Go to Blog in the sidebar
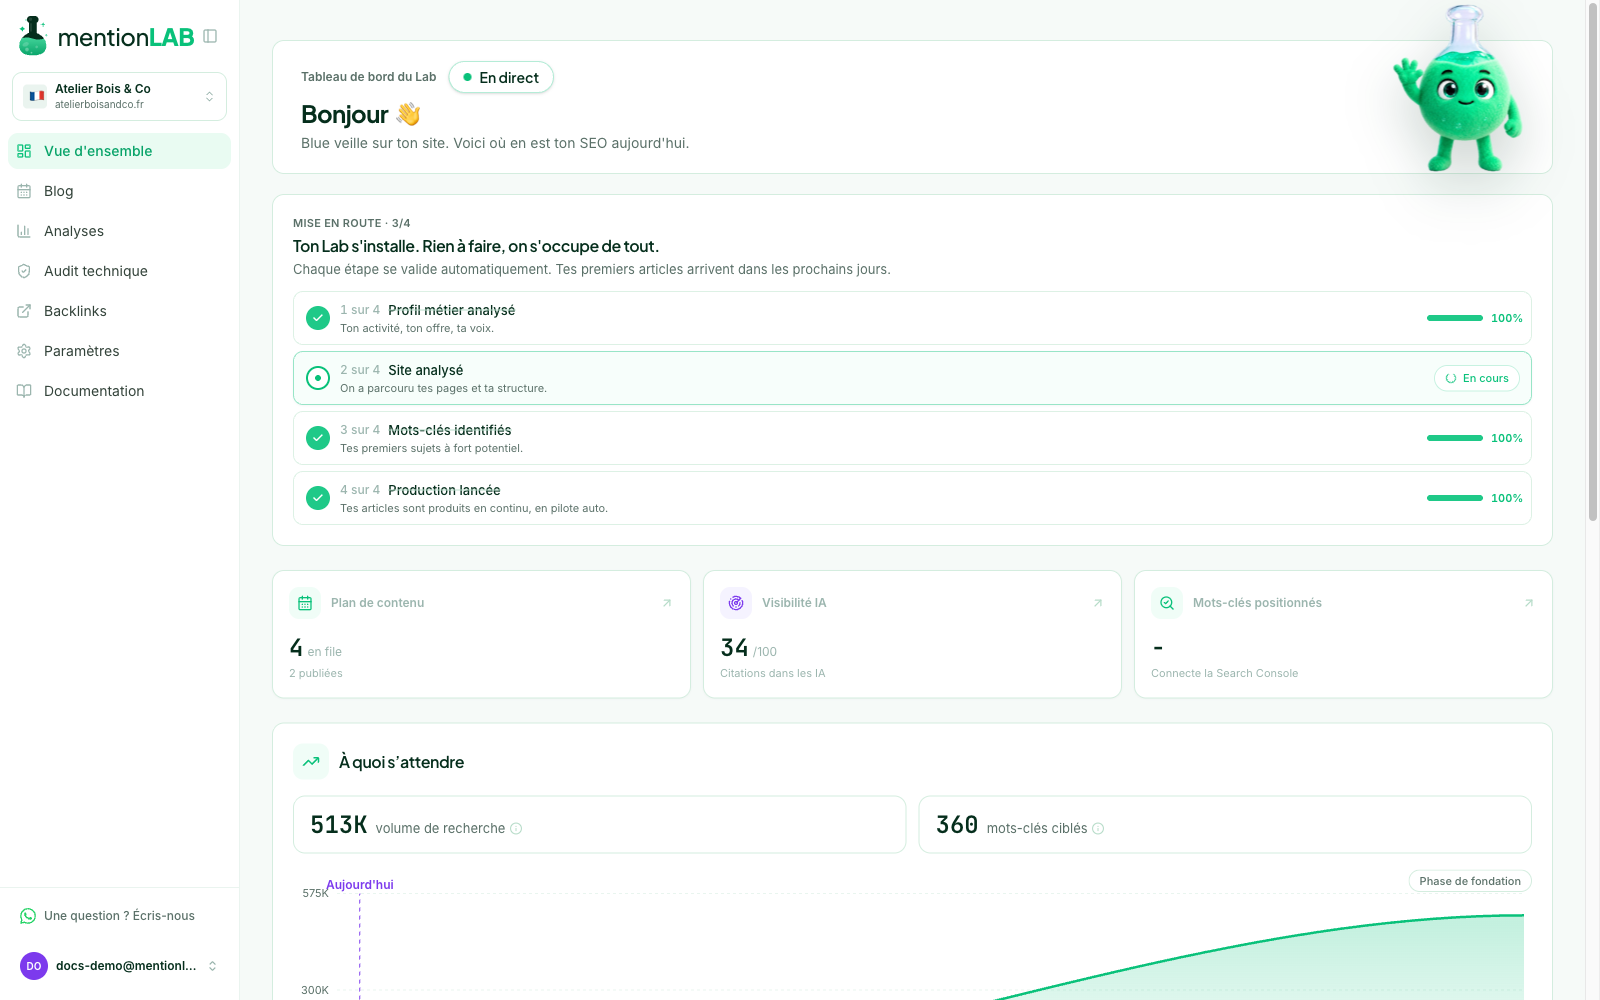 point(119,191)
